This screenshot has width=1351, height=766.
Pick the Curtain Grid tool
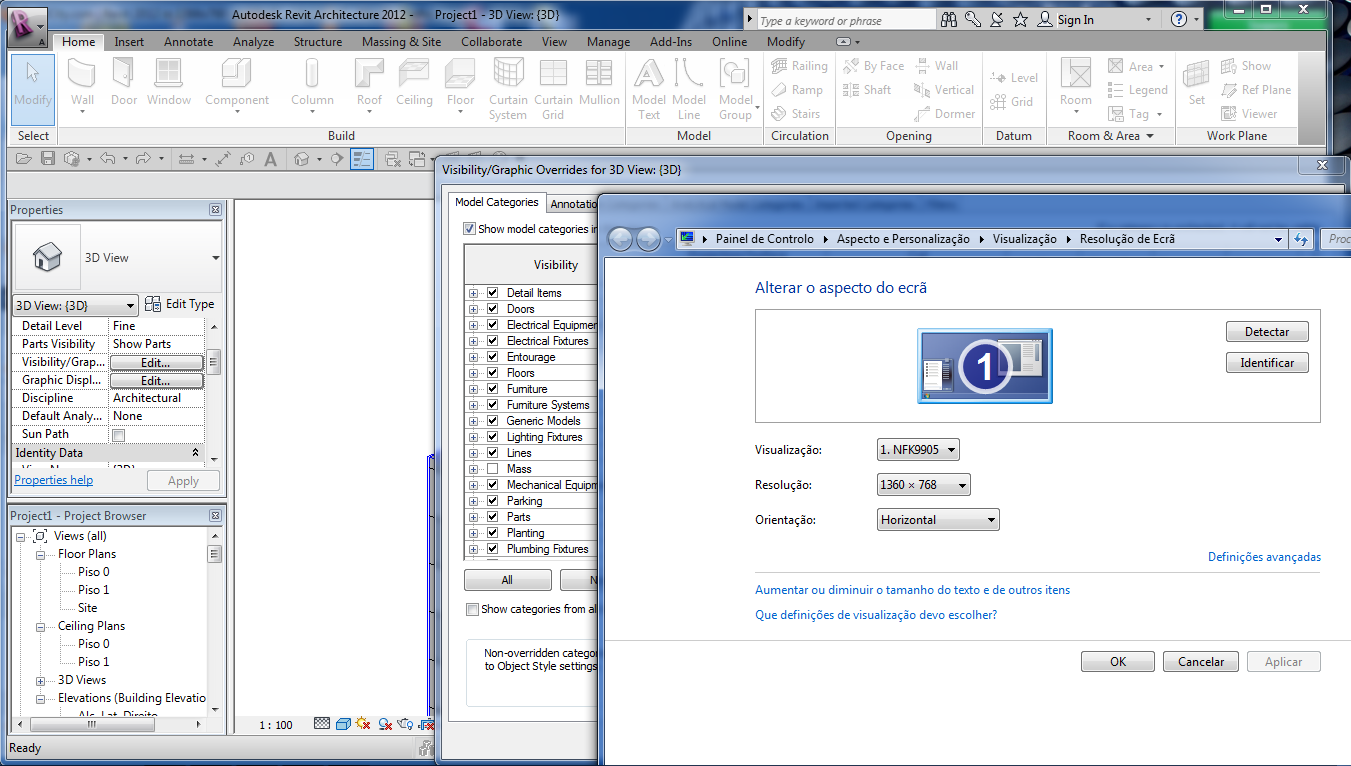point(553,89)
